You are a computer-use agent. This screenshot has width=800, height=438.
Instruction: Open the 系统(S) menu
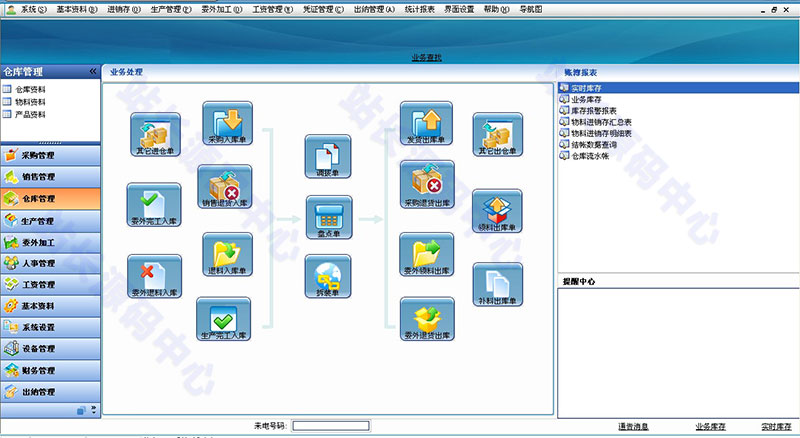pyautogui.click(x=34, y=9)
